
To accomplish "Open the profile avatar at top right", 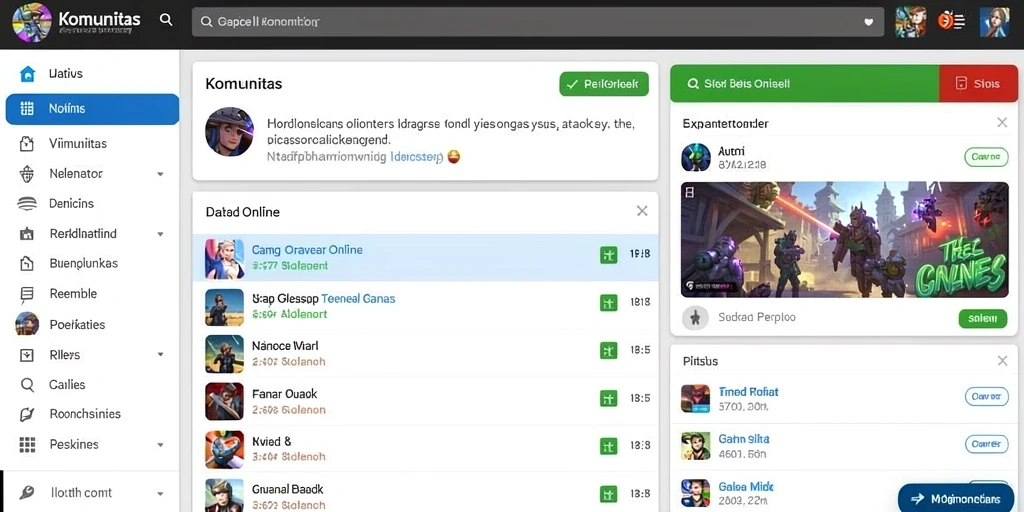I will click(x=995, y=22).
